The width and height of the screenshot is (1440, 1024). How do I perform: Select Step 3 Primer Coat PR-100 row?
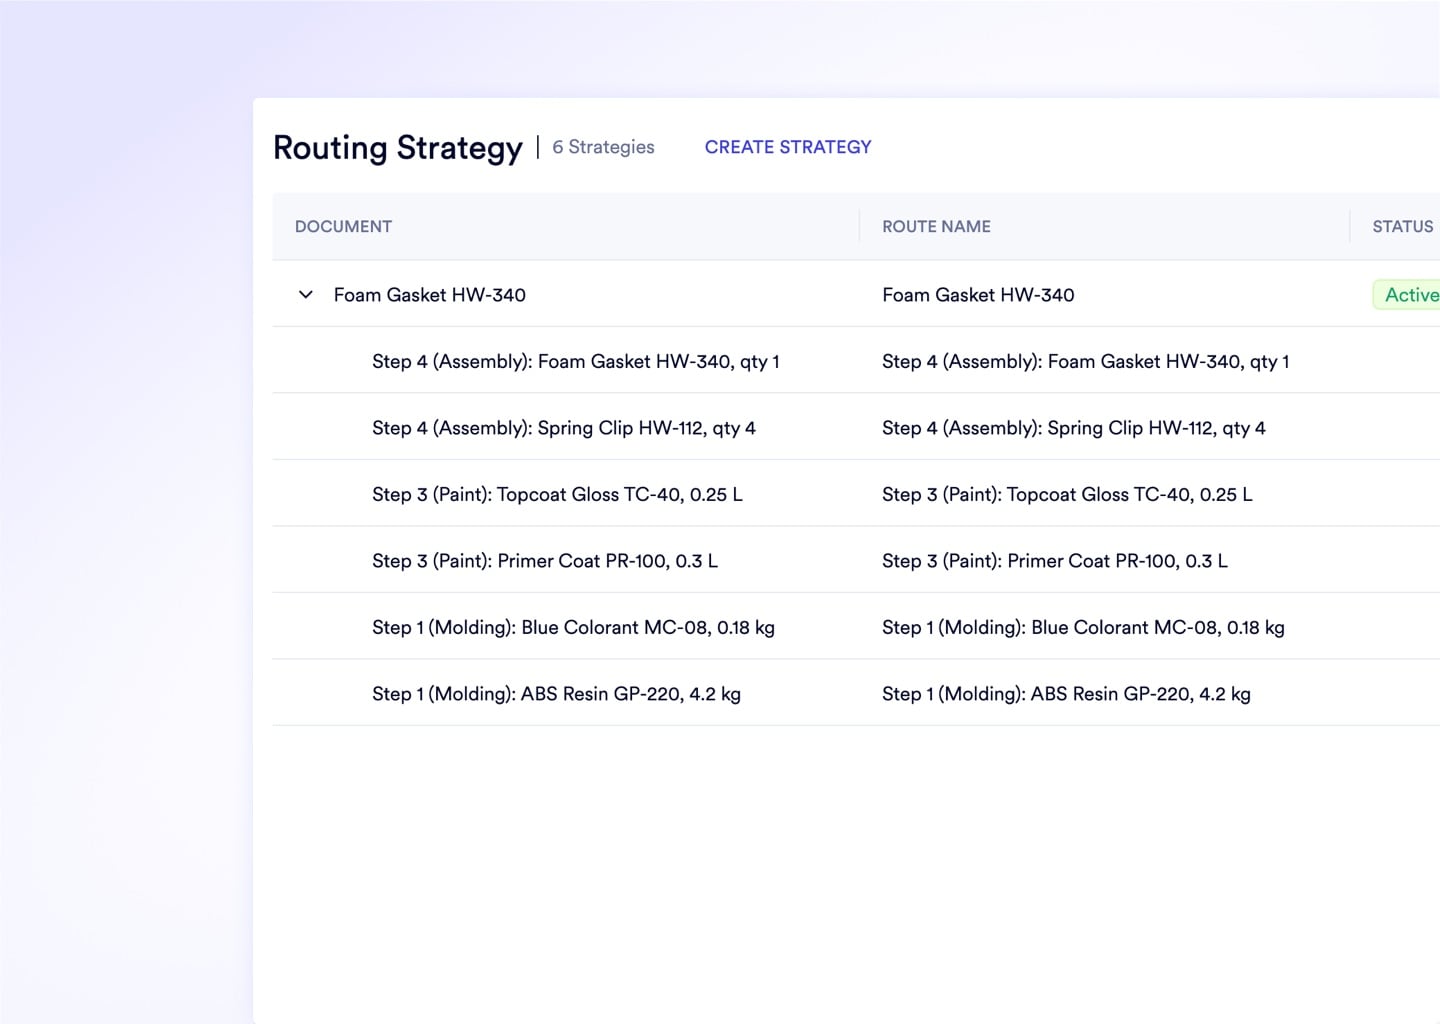tap(545, 560)
